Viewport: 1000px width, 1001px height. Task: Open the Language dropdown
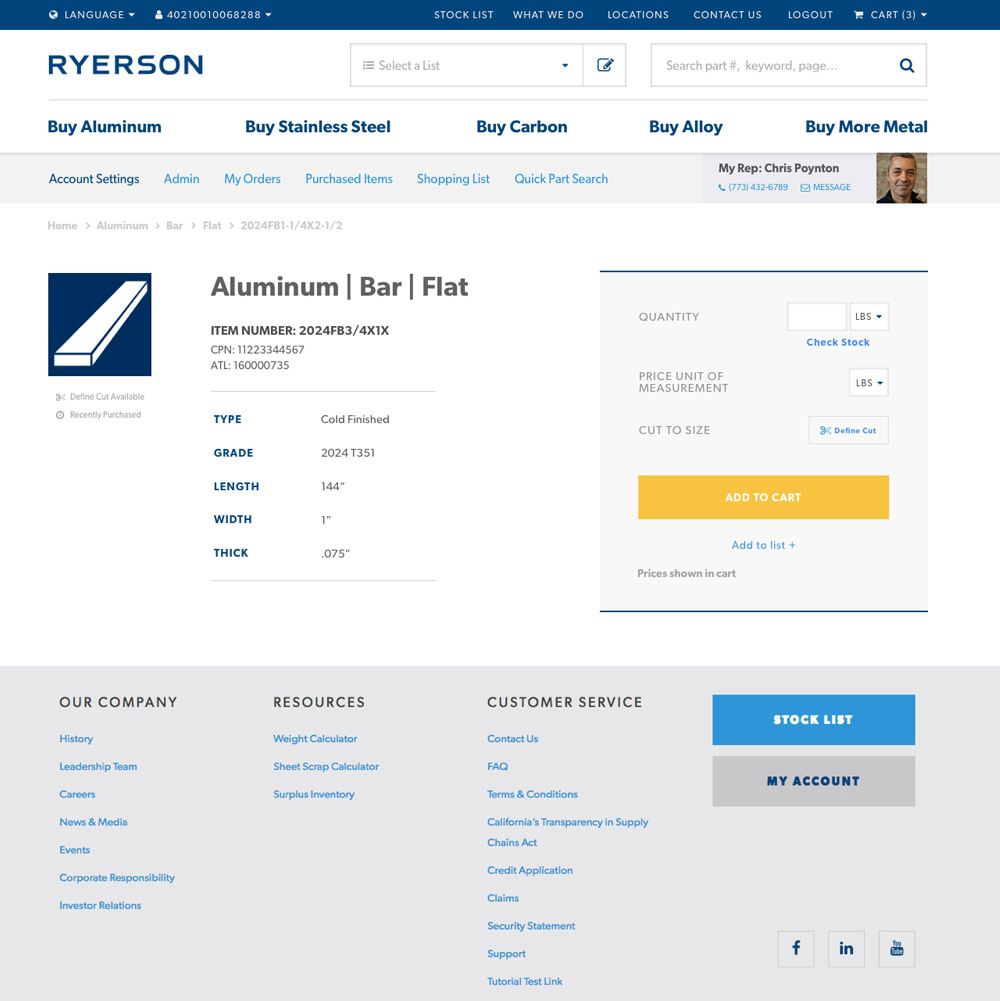[92, 15]
